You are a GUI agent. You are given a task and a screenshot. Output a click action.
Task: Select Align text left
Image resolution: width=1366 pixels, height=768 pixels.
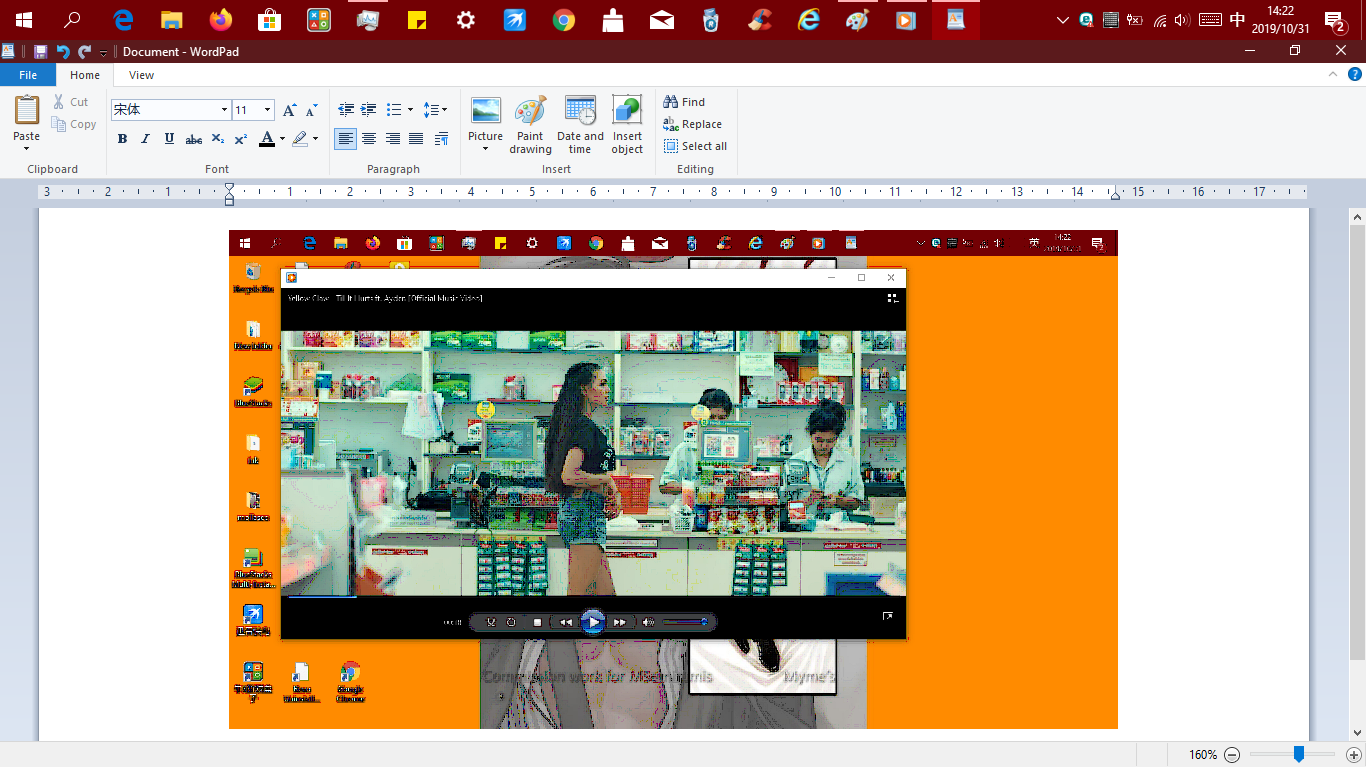point(346,139)
